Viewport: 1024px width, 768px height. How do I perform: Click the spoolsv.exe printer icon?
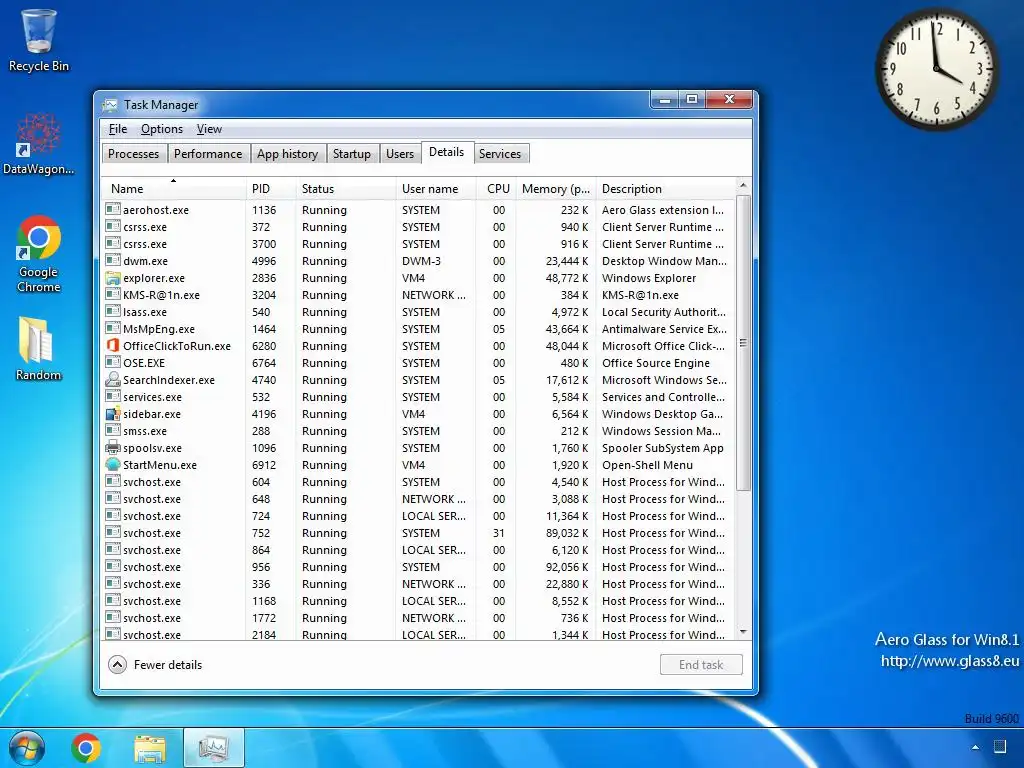point(113,447)
